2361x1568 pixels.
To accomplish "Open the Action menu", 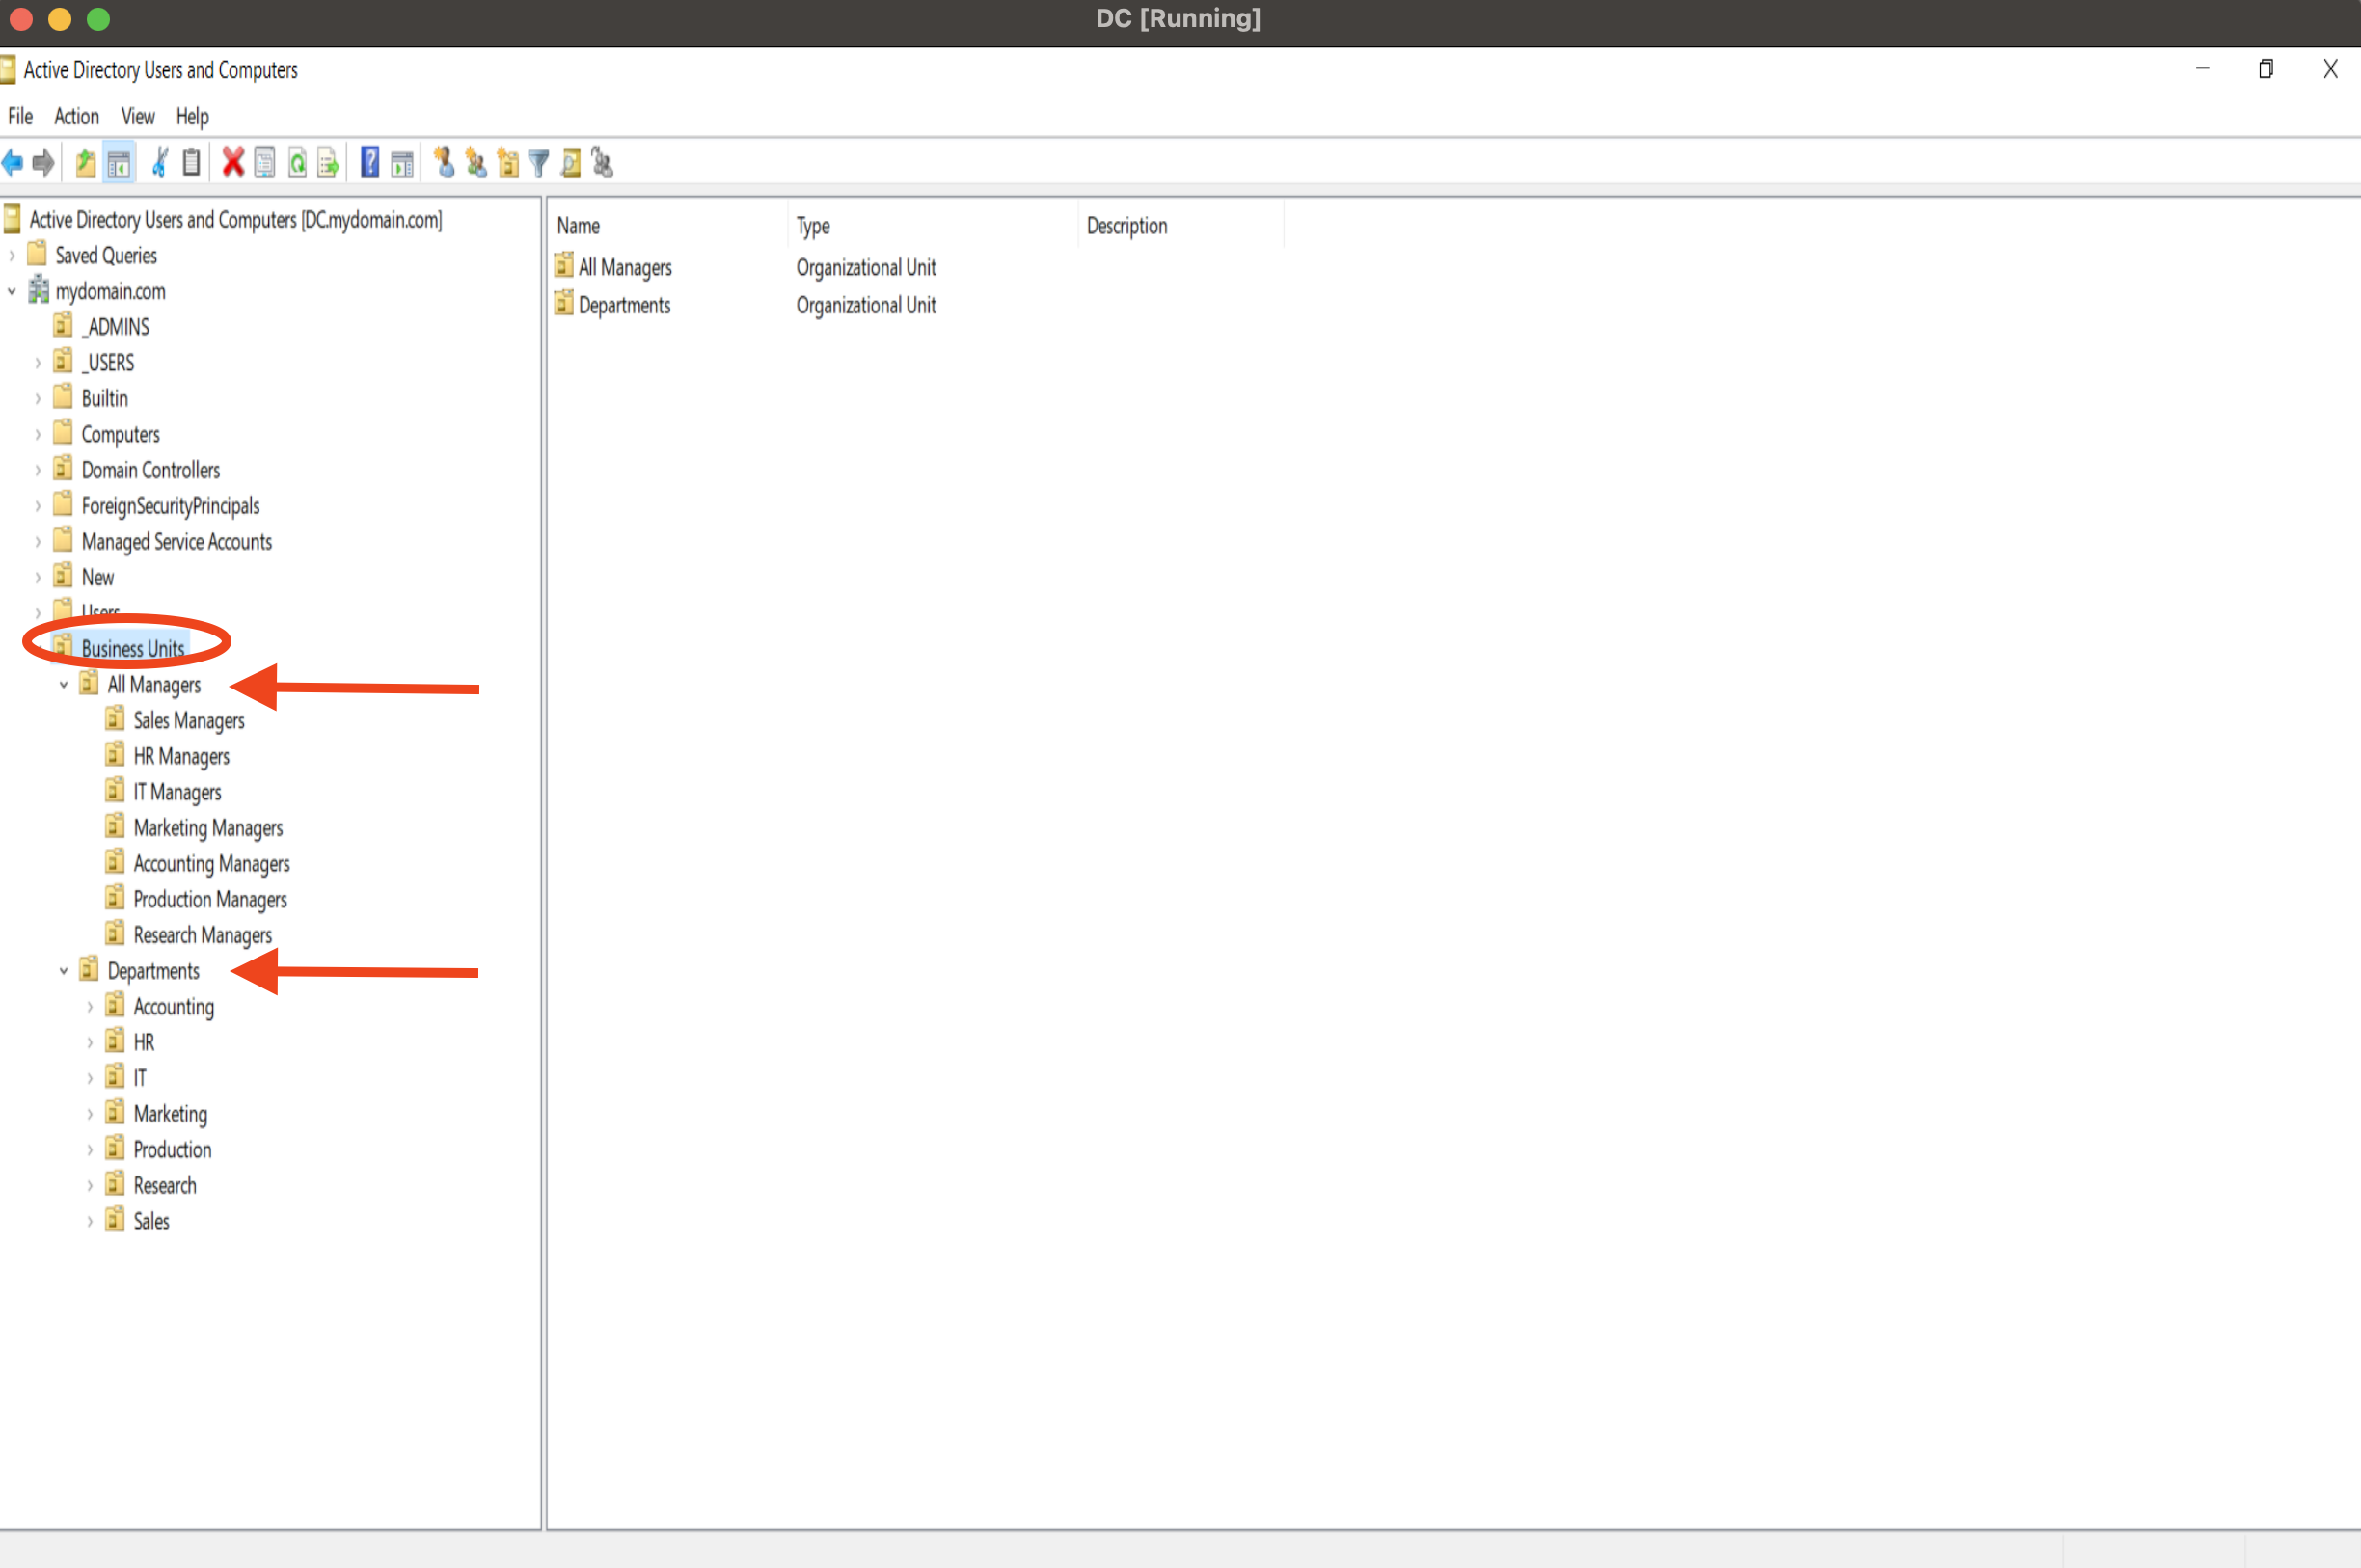I will click(76, 116).
